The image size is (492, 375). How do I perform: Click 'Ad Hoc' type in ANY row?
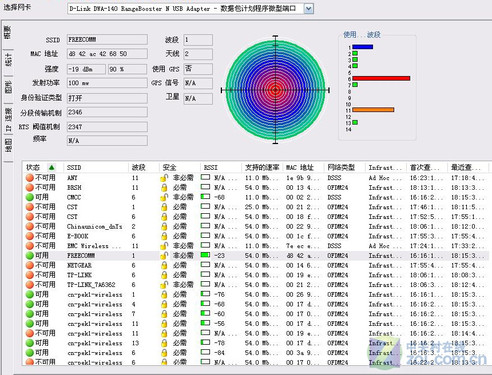379,178
